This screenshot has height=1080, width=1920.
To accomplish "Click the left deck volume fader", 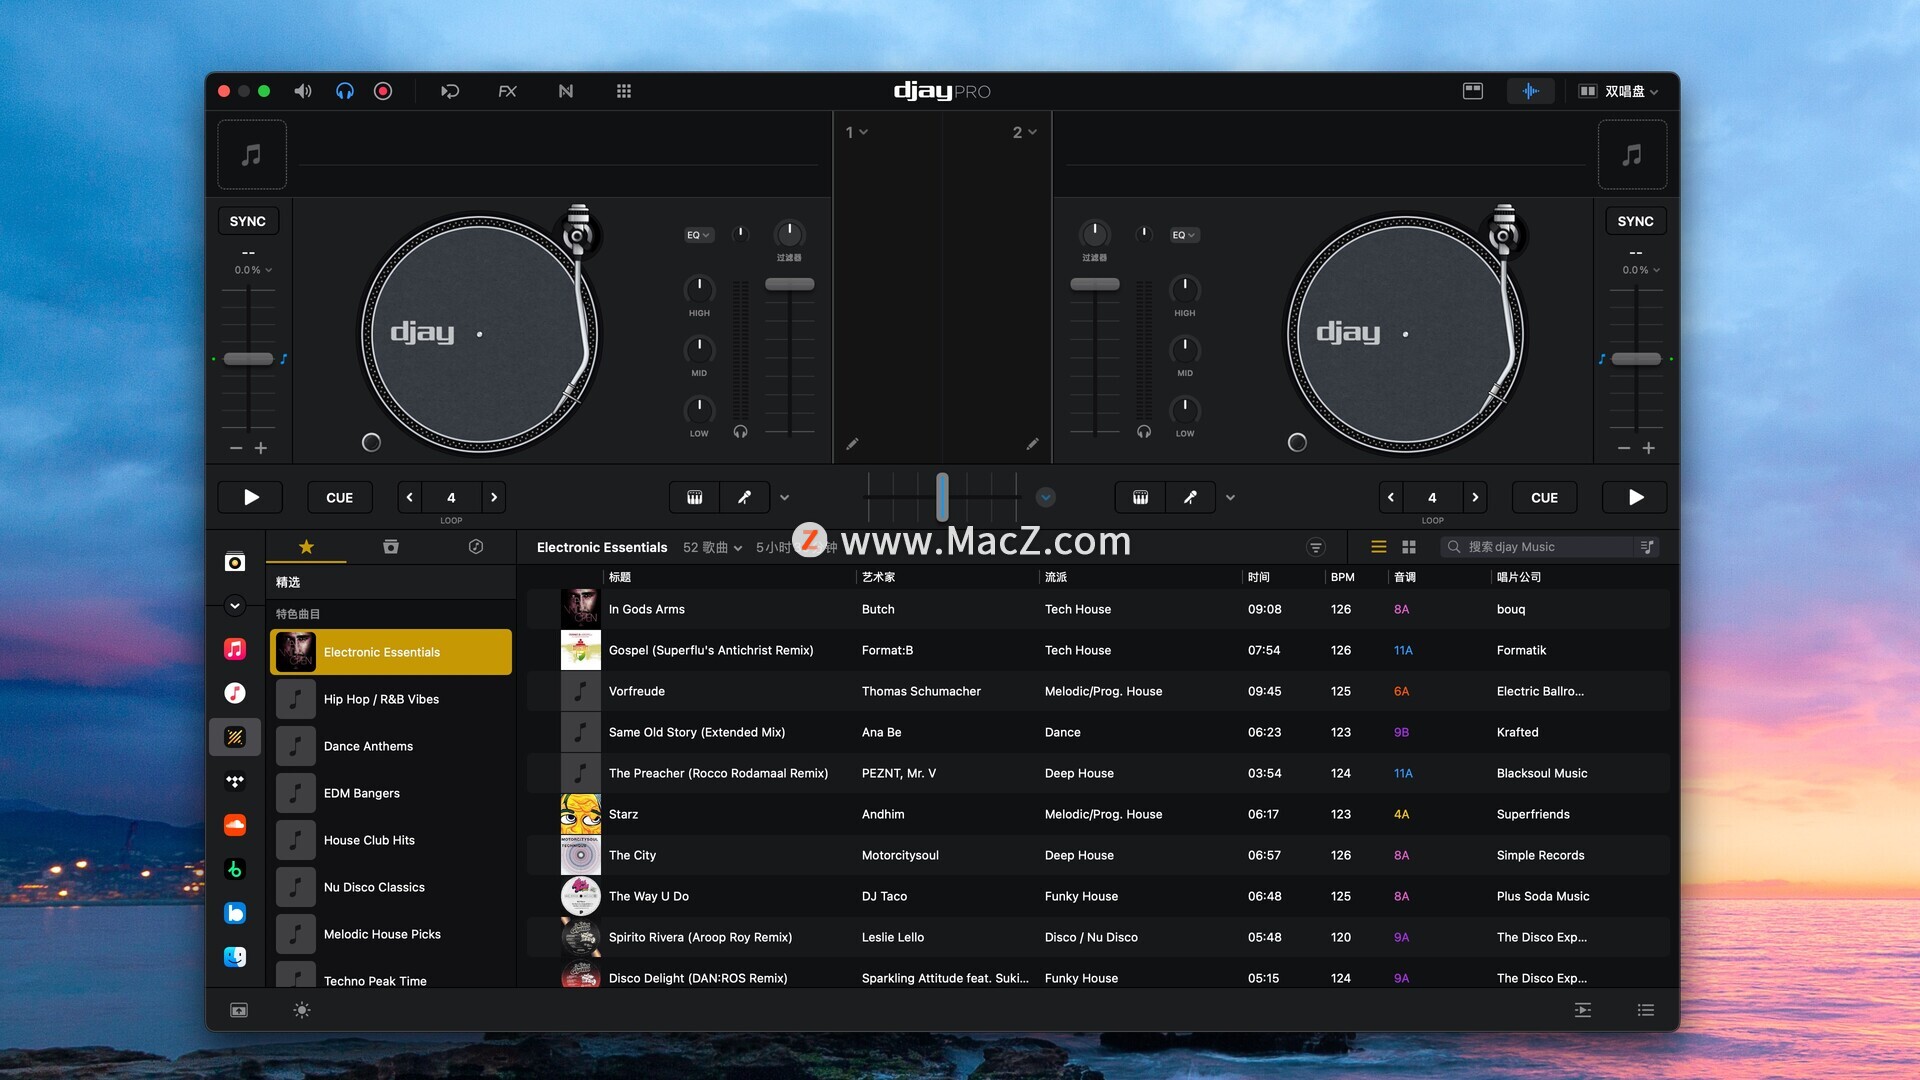I will point(790,285).
